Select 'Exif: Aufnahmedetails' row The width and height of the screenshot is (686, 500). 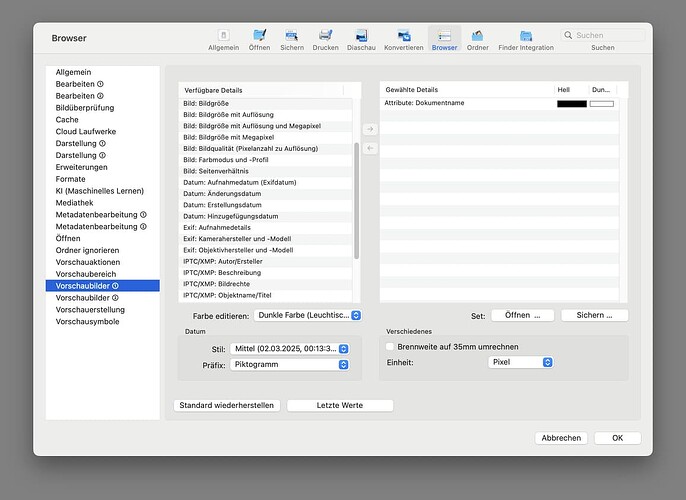point(265,228)
